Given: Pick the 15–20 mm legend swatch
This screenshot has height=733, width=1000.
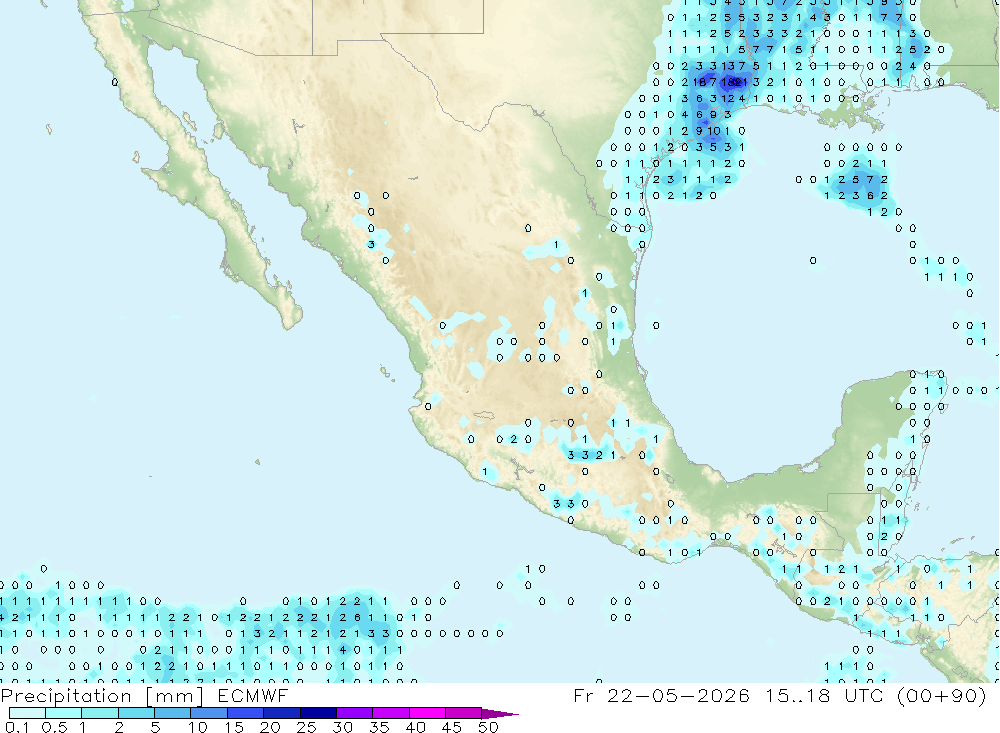Looking at the screenshot, I should coord(246,713).
